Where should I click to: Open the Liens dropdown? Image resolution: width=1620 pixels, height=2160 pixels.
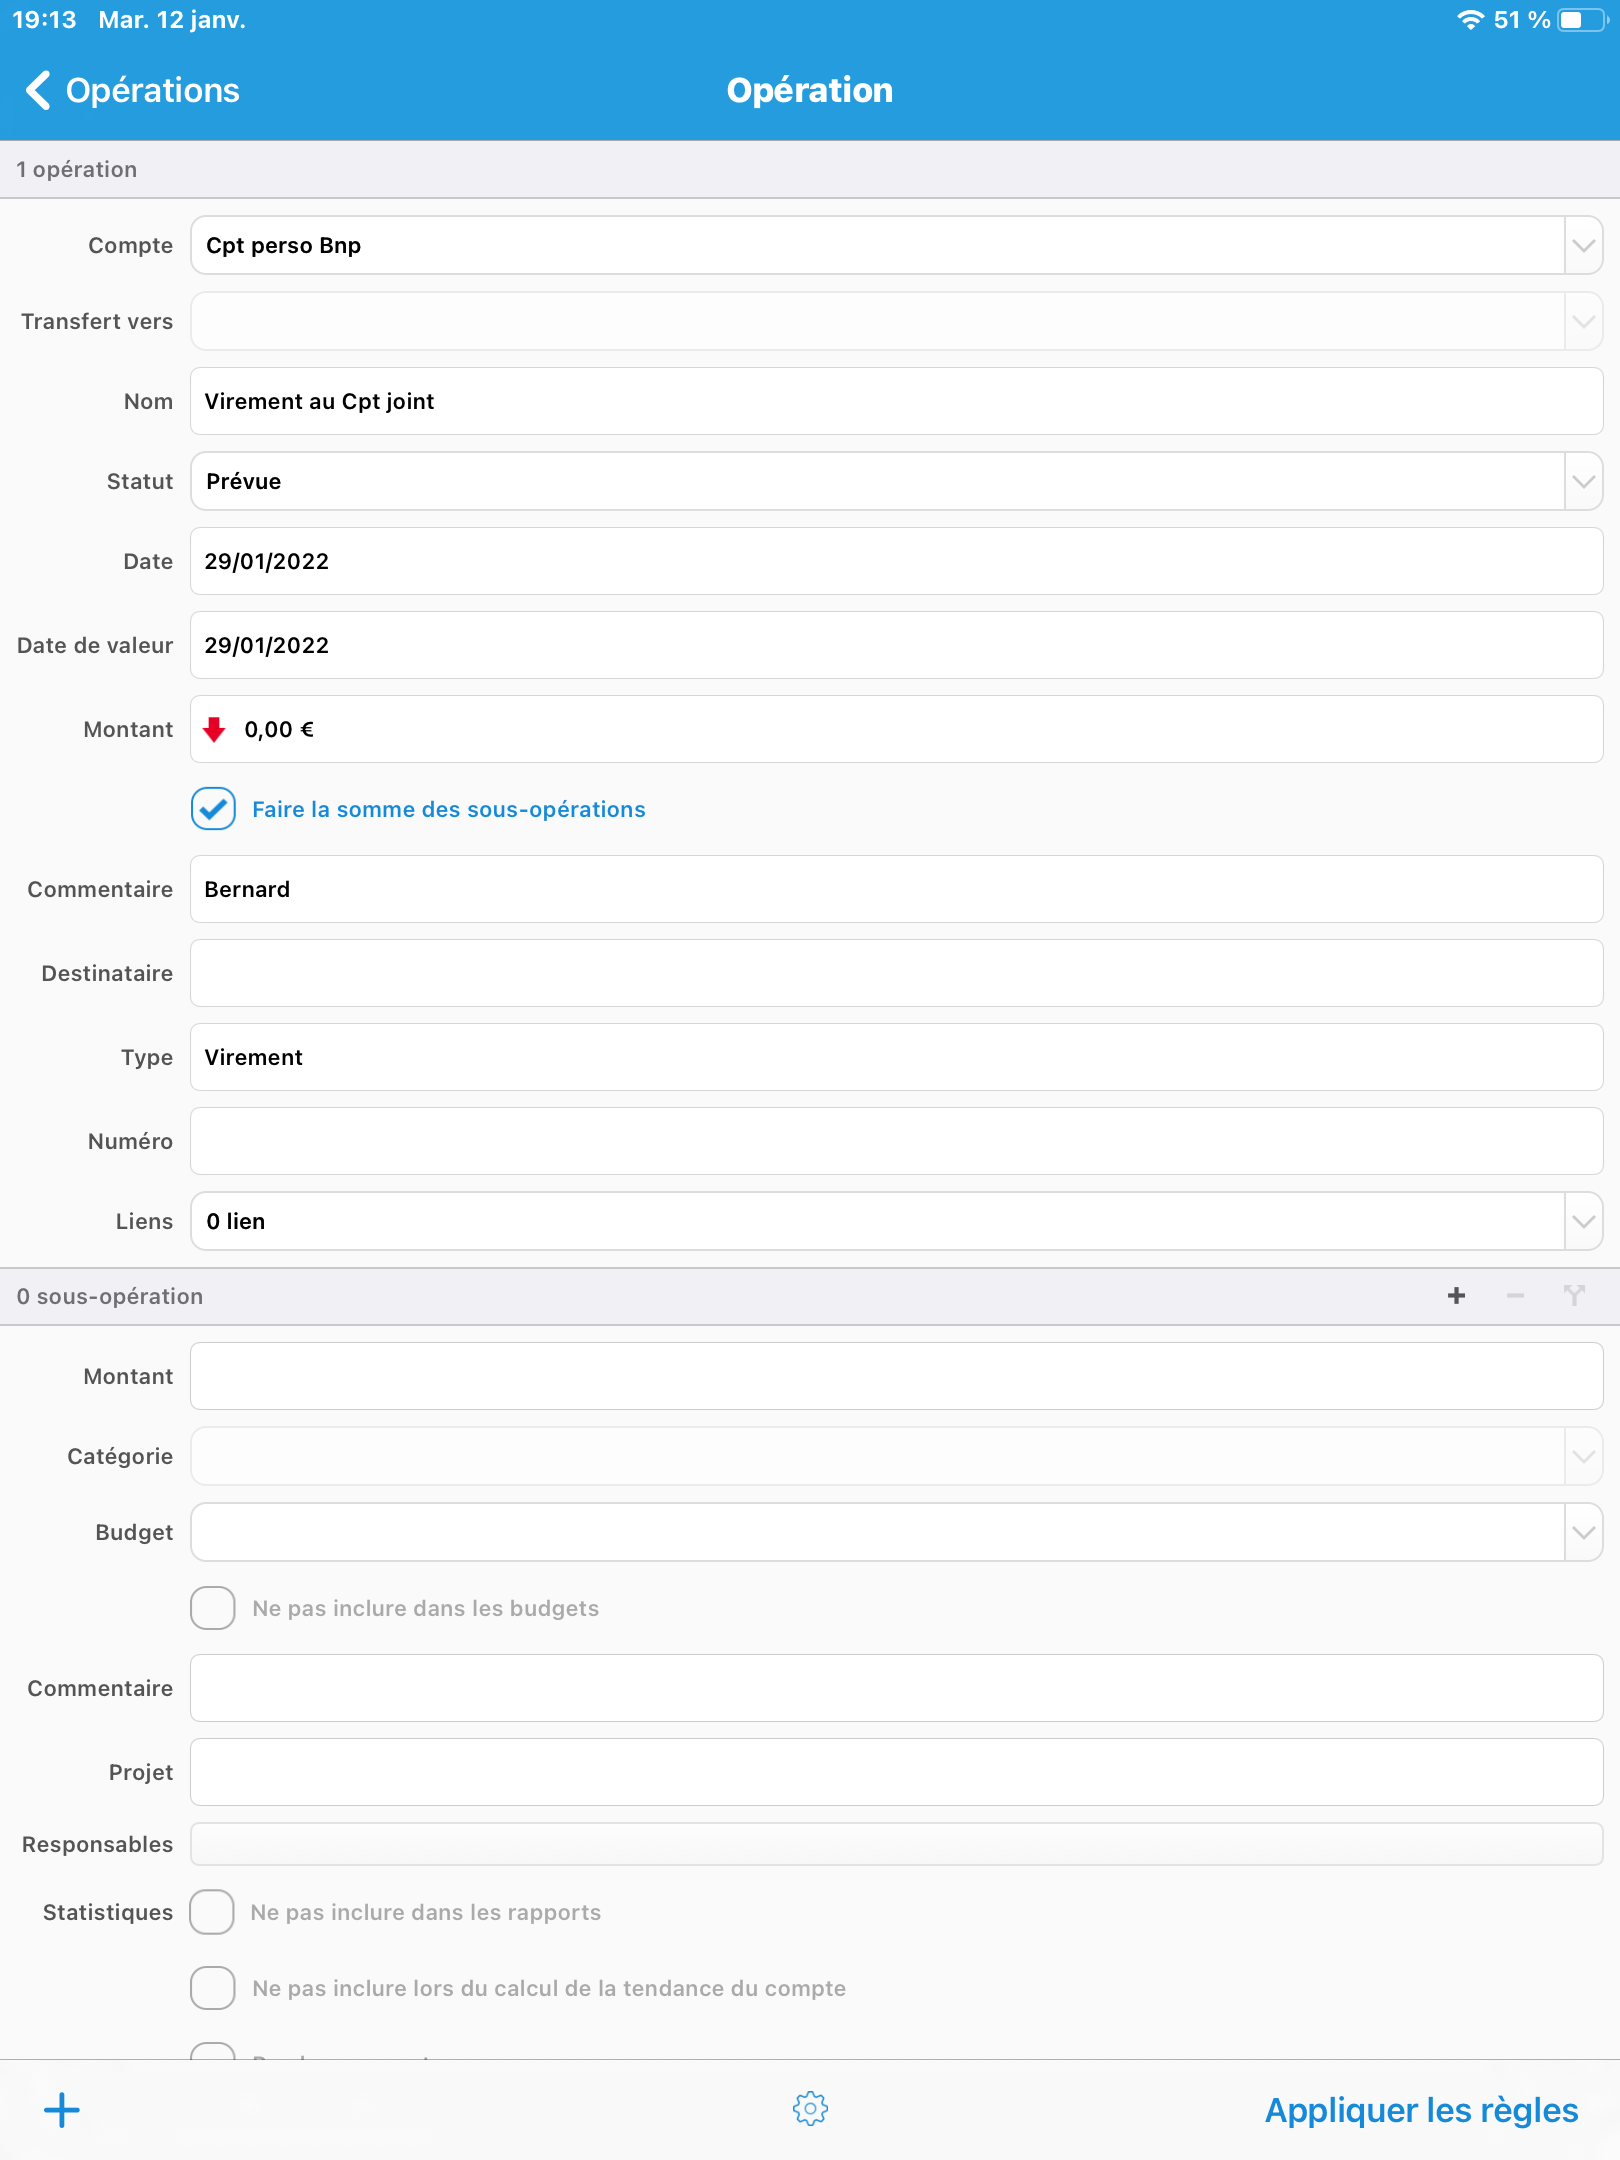(x=1583, y=1221)
